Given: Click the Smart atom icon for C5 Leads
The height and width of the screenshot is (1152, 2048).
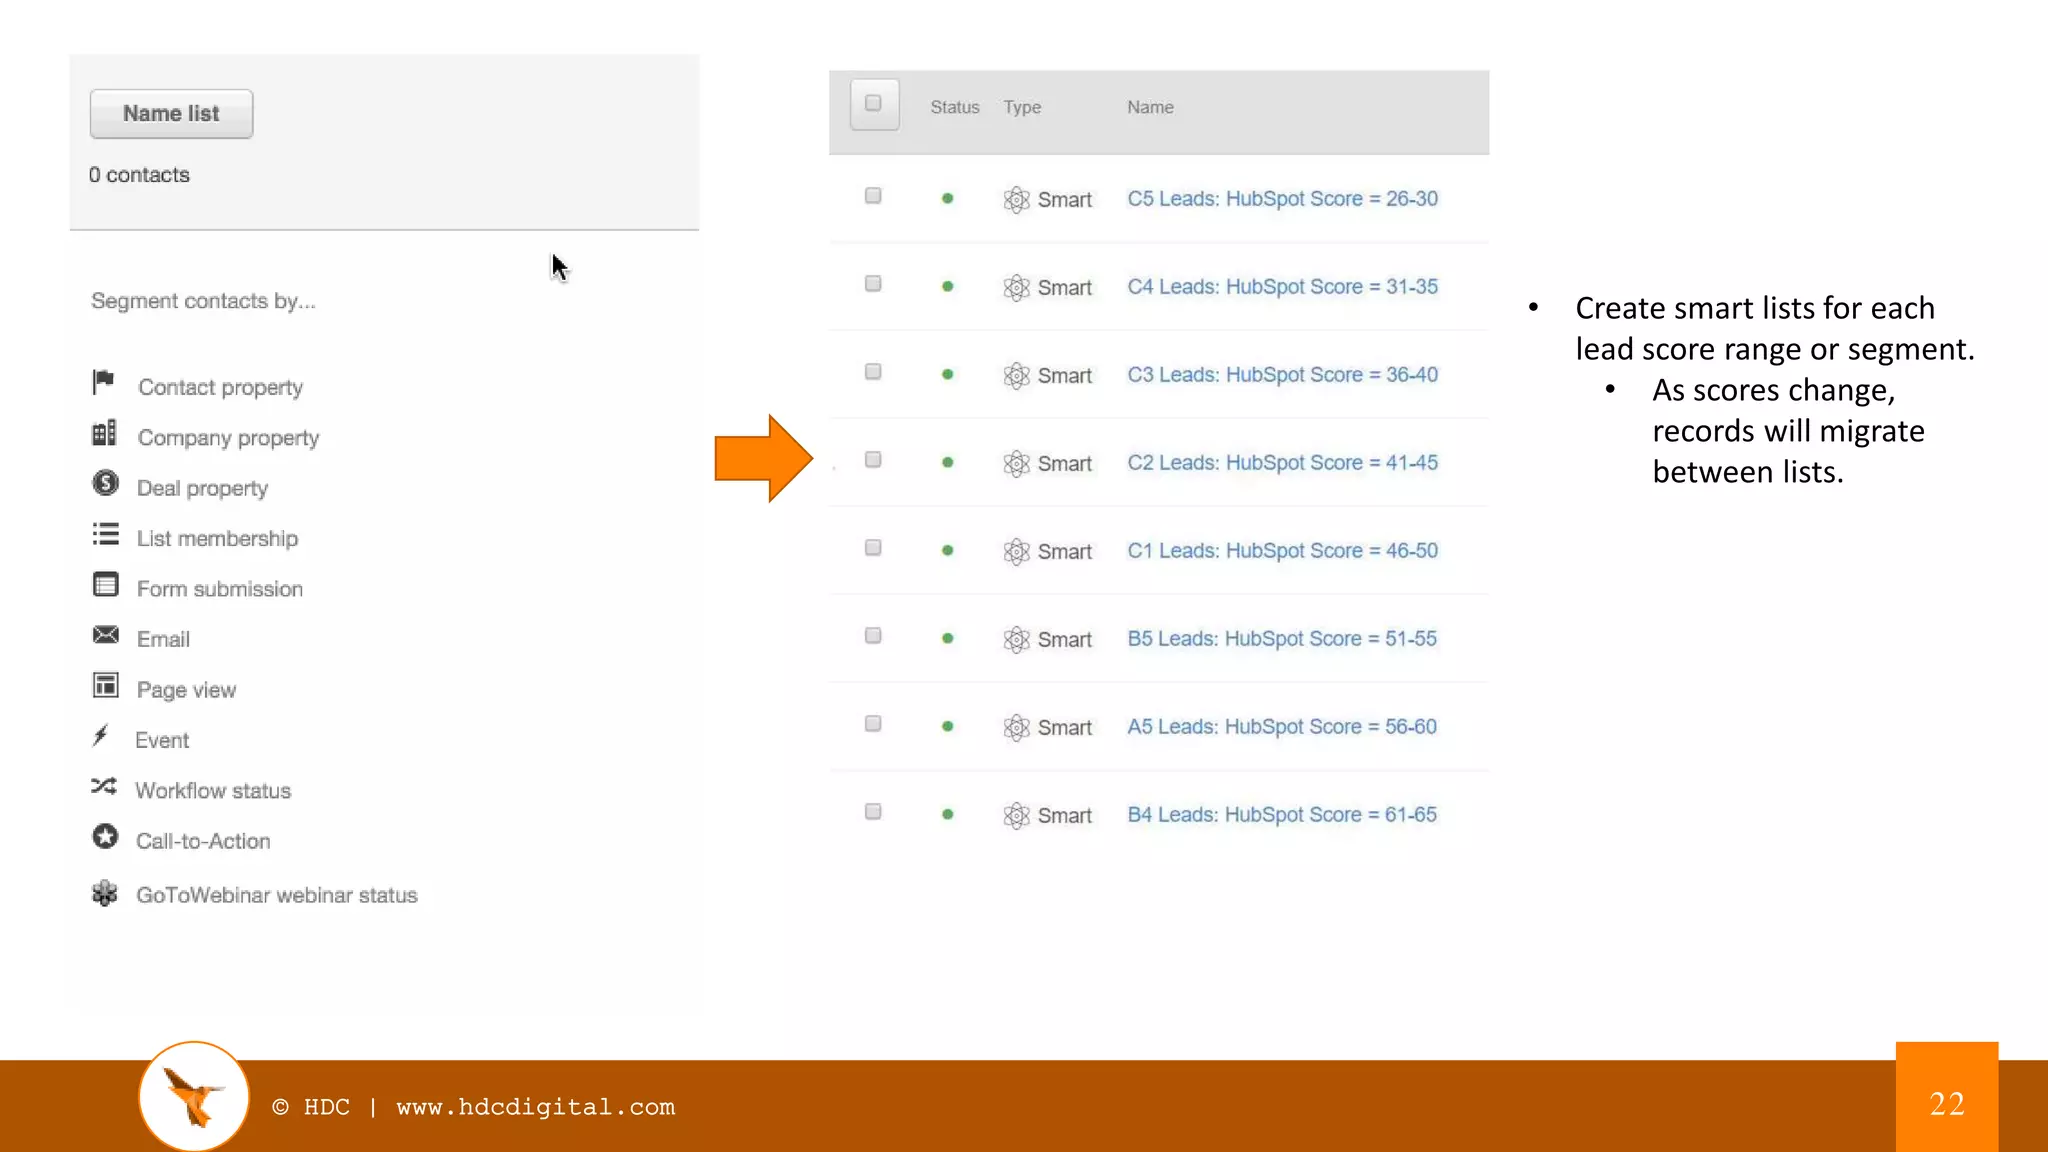Looking at the screenshot, I should tap(1016, 199).
